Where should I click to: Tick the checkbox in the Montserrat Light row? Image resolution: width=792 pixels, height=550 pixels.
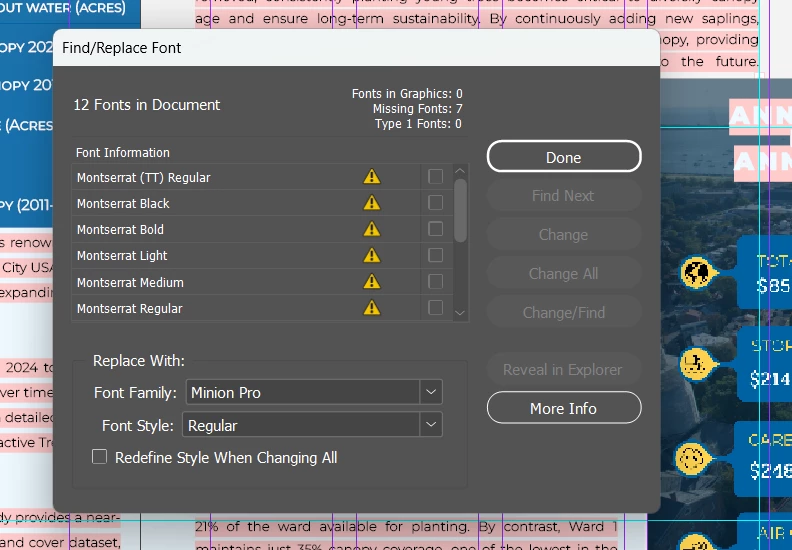(x=435, y=255)
